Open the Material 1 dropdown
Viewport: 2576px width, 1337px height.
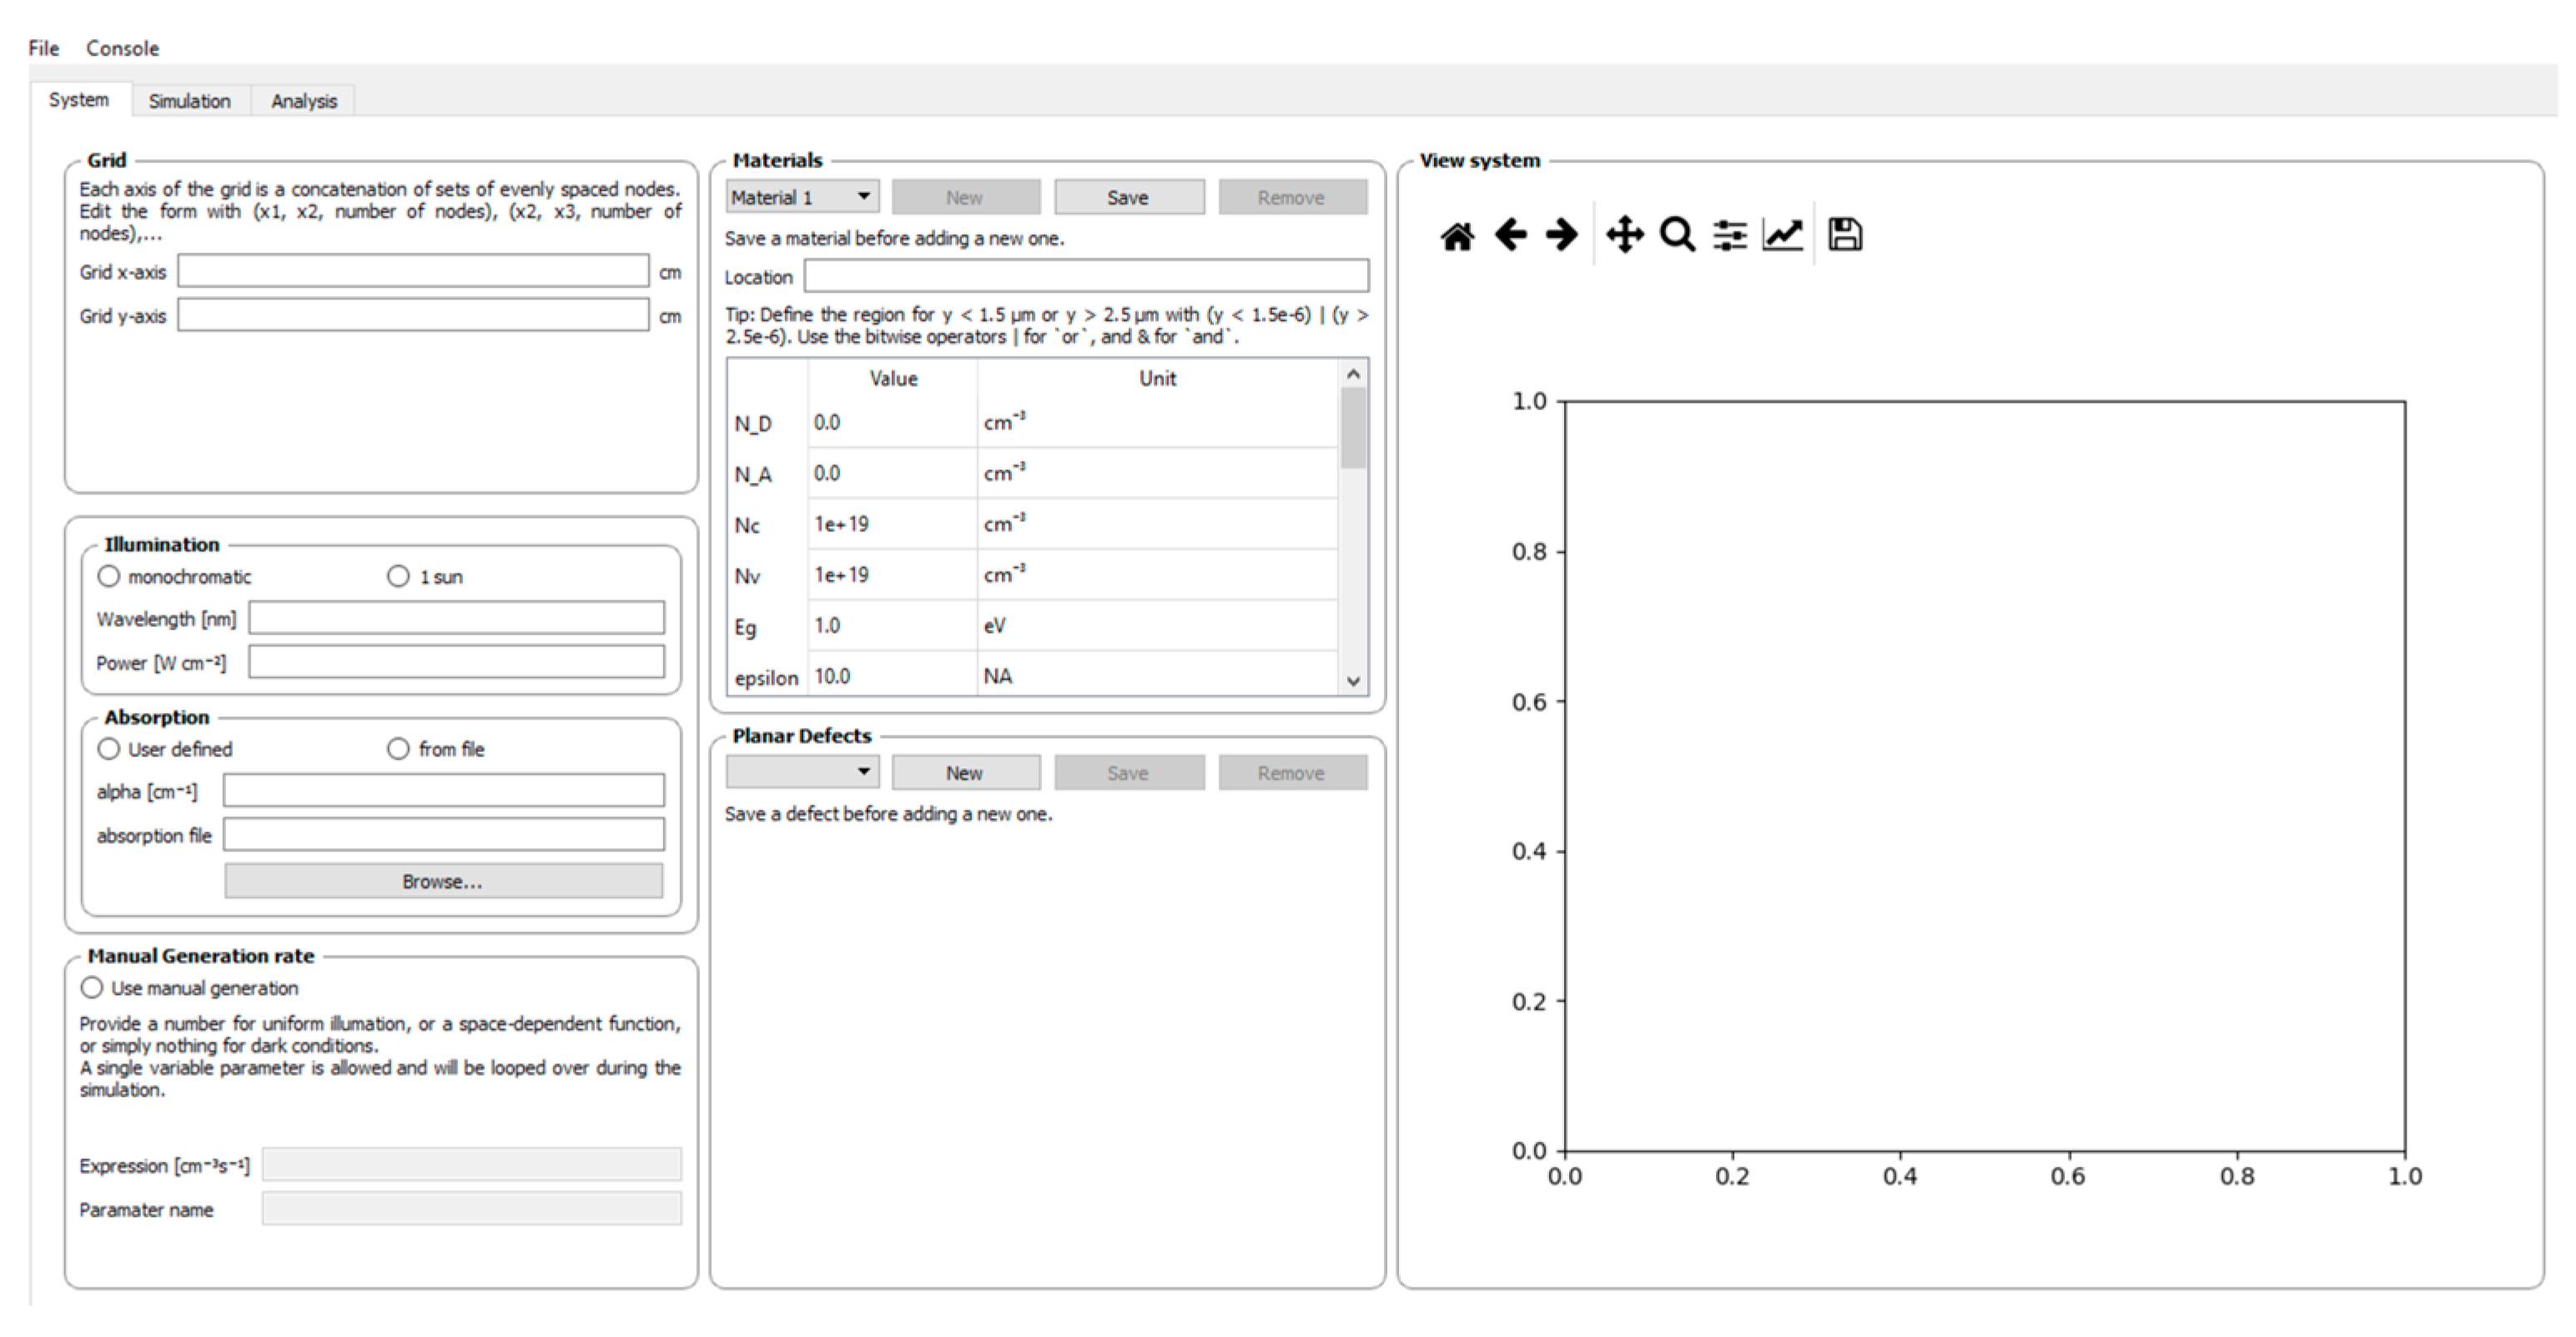pos(802,197)
